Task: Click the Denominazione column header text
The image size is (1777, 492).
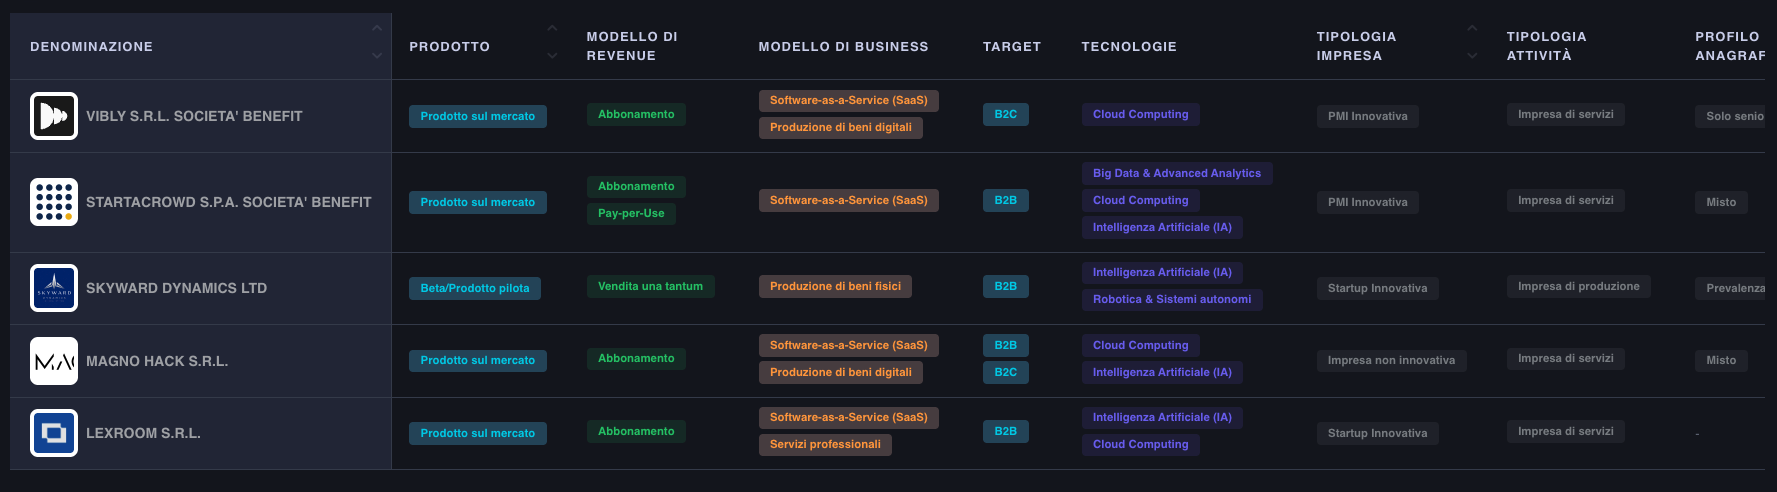Action: click(x=91, y=47)
